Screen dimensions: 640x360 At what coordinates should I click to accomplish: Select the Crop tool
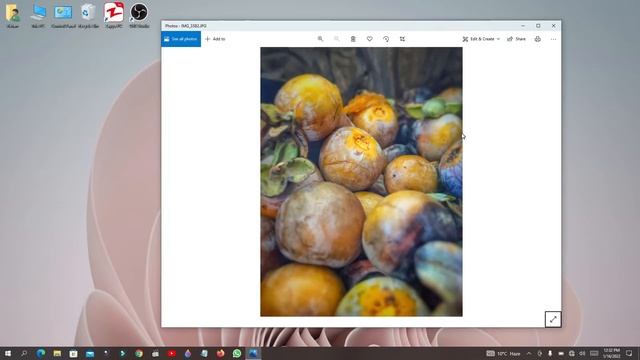[x=402, y=39]
